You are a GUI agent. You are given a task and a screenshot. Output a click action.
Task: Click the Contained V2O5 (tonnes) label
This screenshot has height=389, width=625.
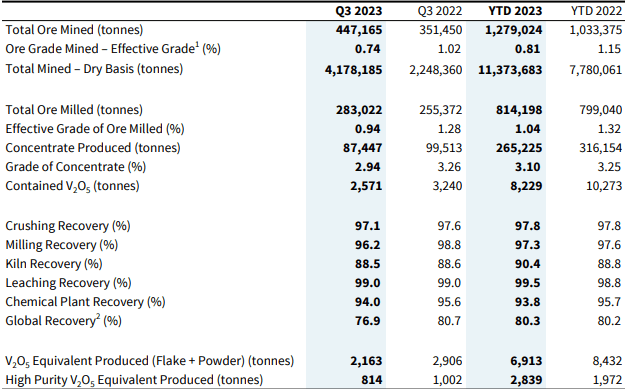tap(73, 186)
